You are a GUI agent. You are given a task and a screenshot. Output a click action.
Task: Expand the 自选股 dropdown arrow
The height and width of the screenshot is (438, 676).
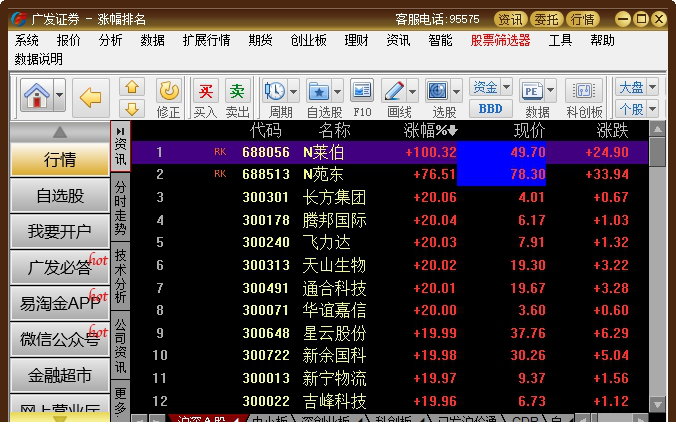coord(337,91)
